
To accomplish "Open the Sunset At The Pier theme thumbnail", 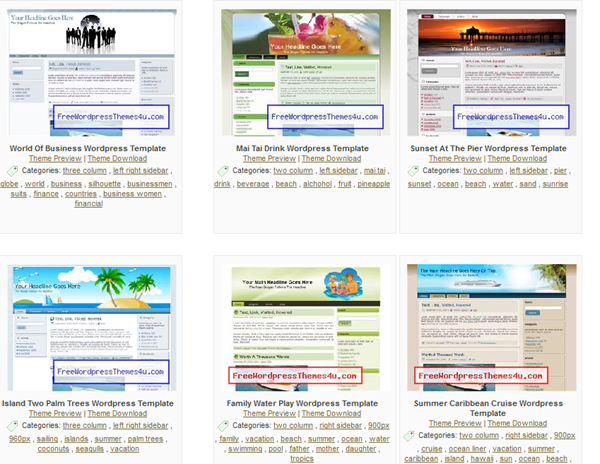I will point(492,73).
